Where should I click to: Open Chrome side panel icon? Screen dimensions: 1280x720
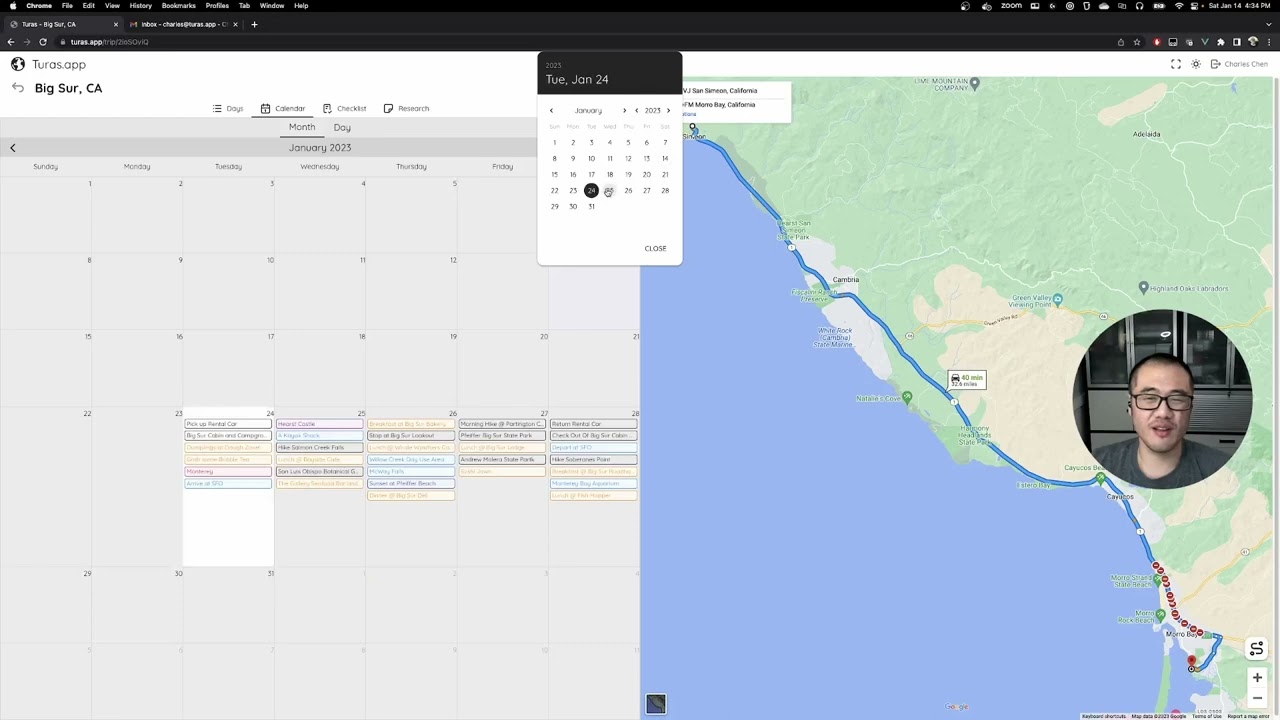1237,42
